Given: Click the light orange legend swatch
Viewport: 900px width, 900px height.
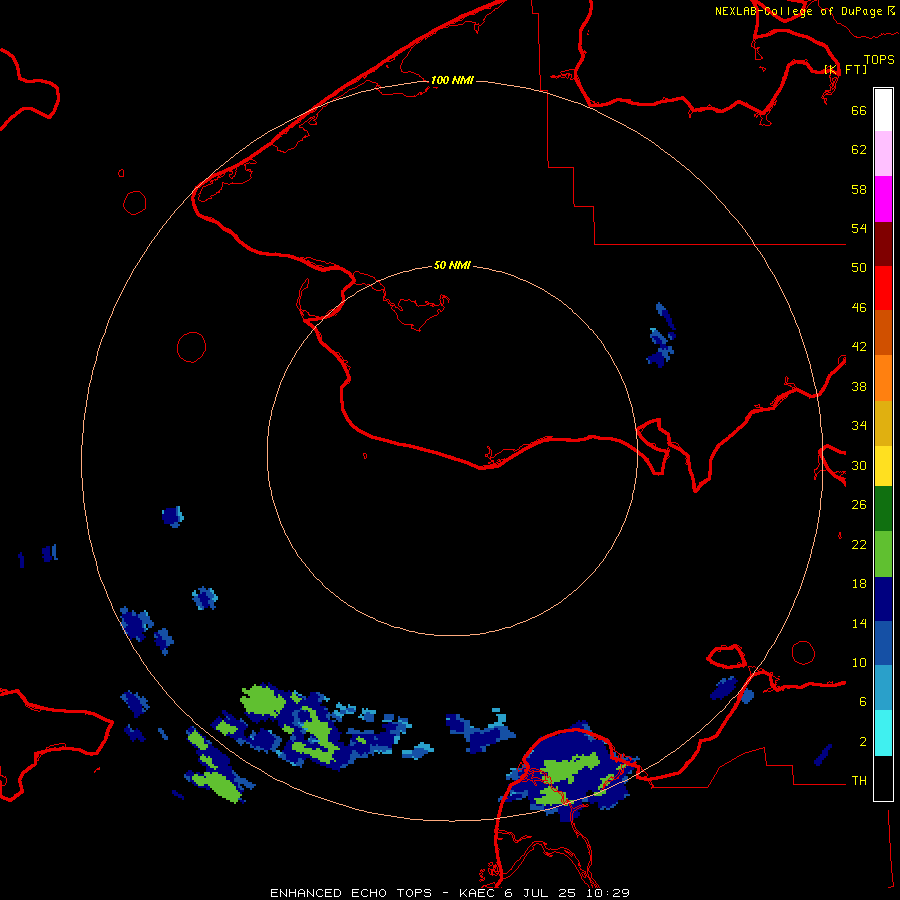Looking at the screenshot, I should click(x=883, y=378).
